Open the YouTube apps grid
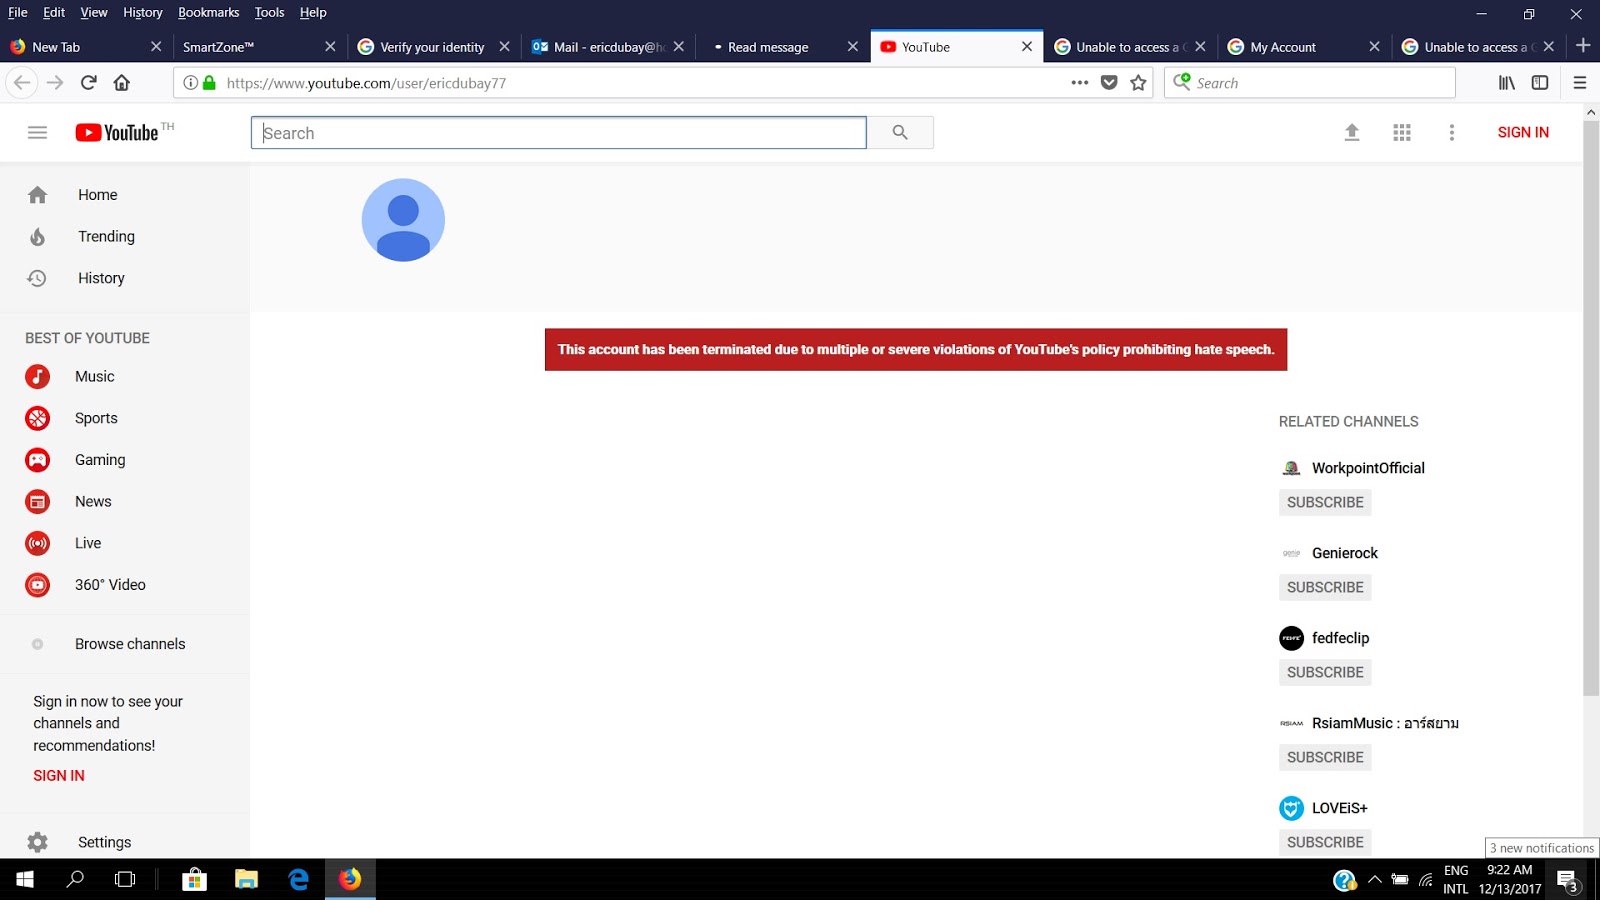 (1402, 132)
